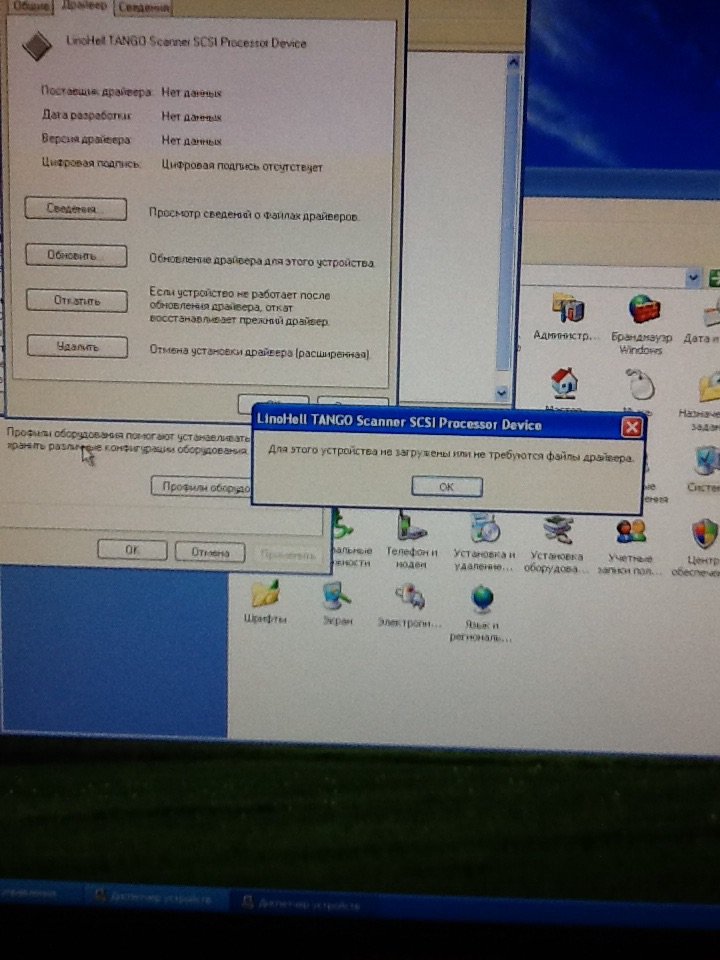The image size is (720, 960).
Task: Click Отмена in the System Properties window
Action: click(210, 552)
